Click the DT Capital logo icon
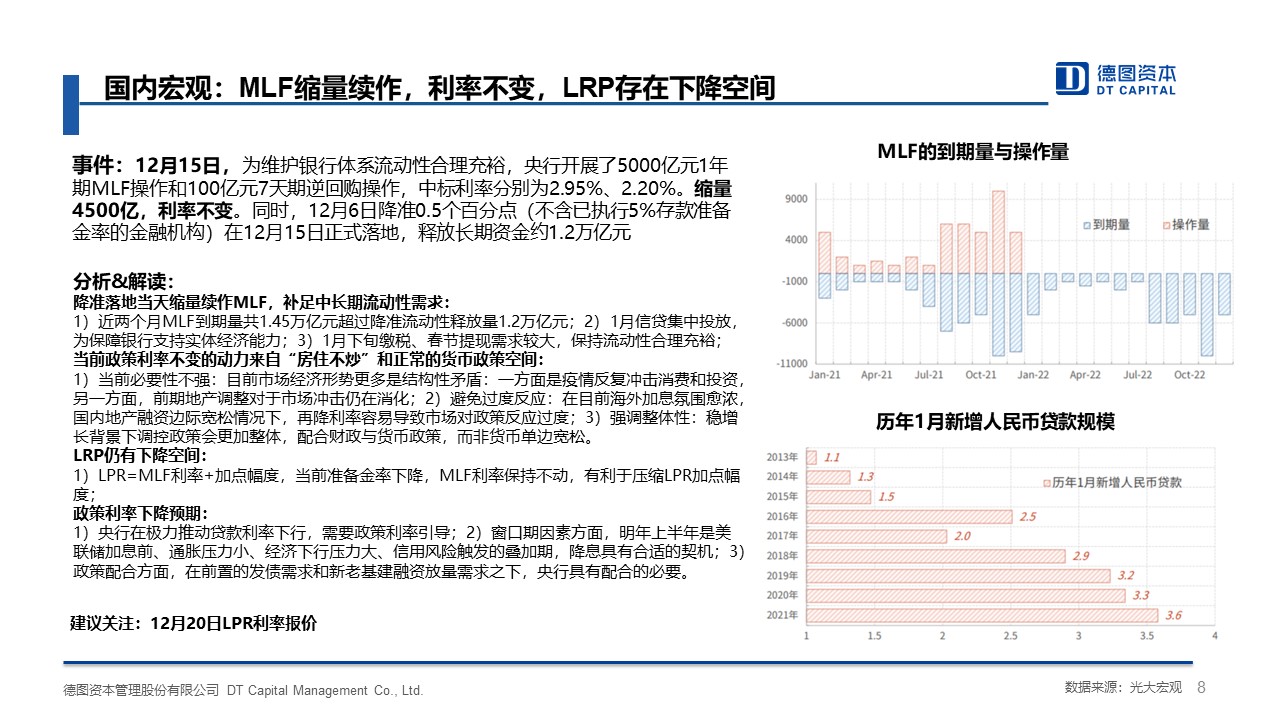Image resolution: width=1280 pixels, height=720 pixels. tap(1073, 78)
